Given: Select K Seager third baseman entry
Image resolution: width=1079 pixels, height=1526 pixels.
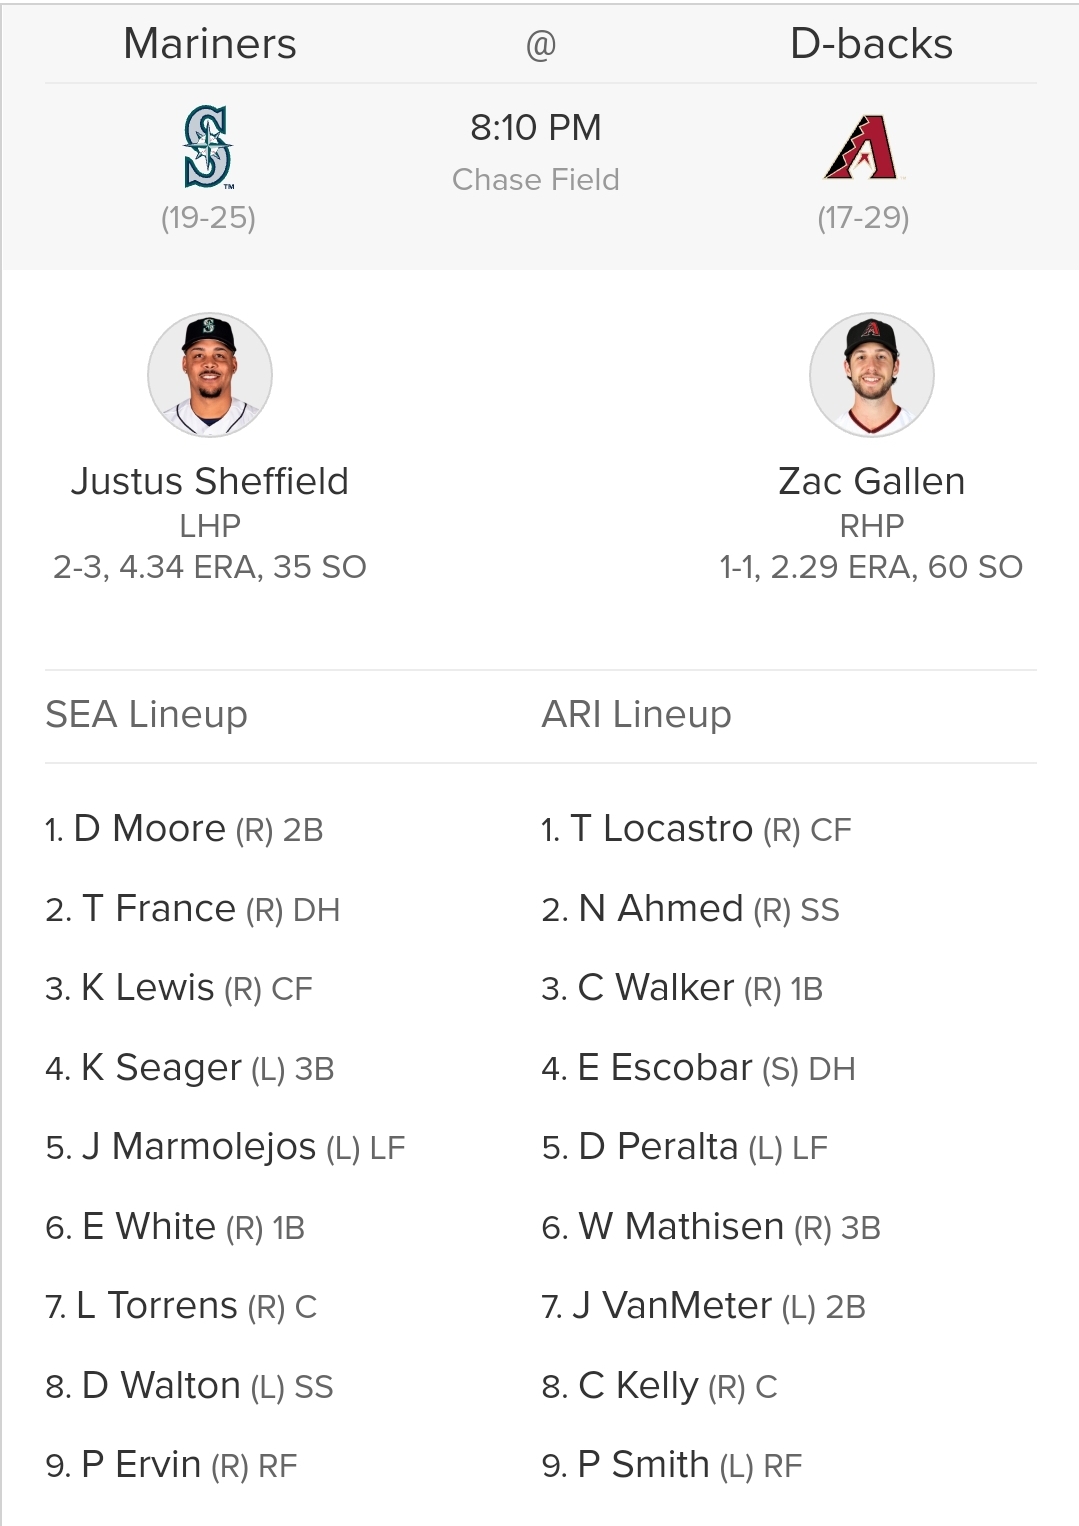Looking at the screenshot, I should (190, 1068).
